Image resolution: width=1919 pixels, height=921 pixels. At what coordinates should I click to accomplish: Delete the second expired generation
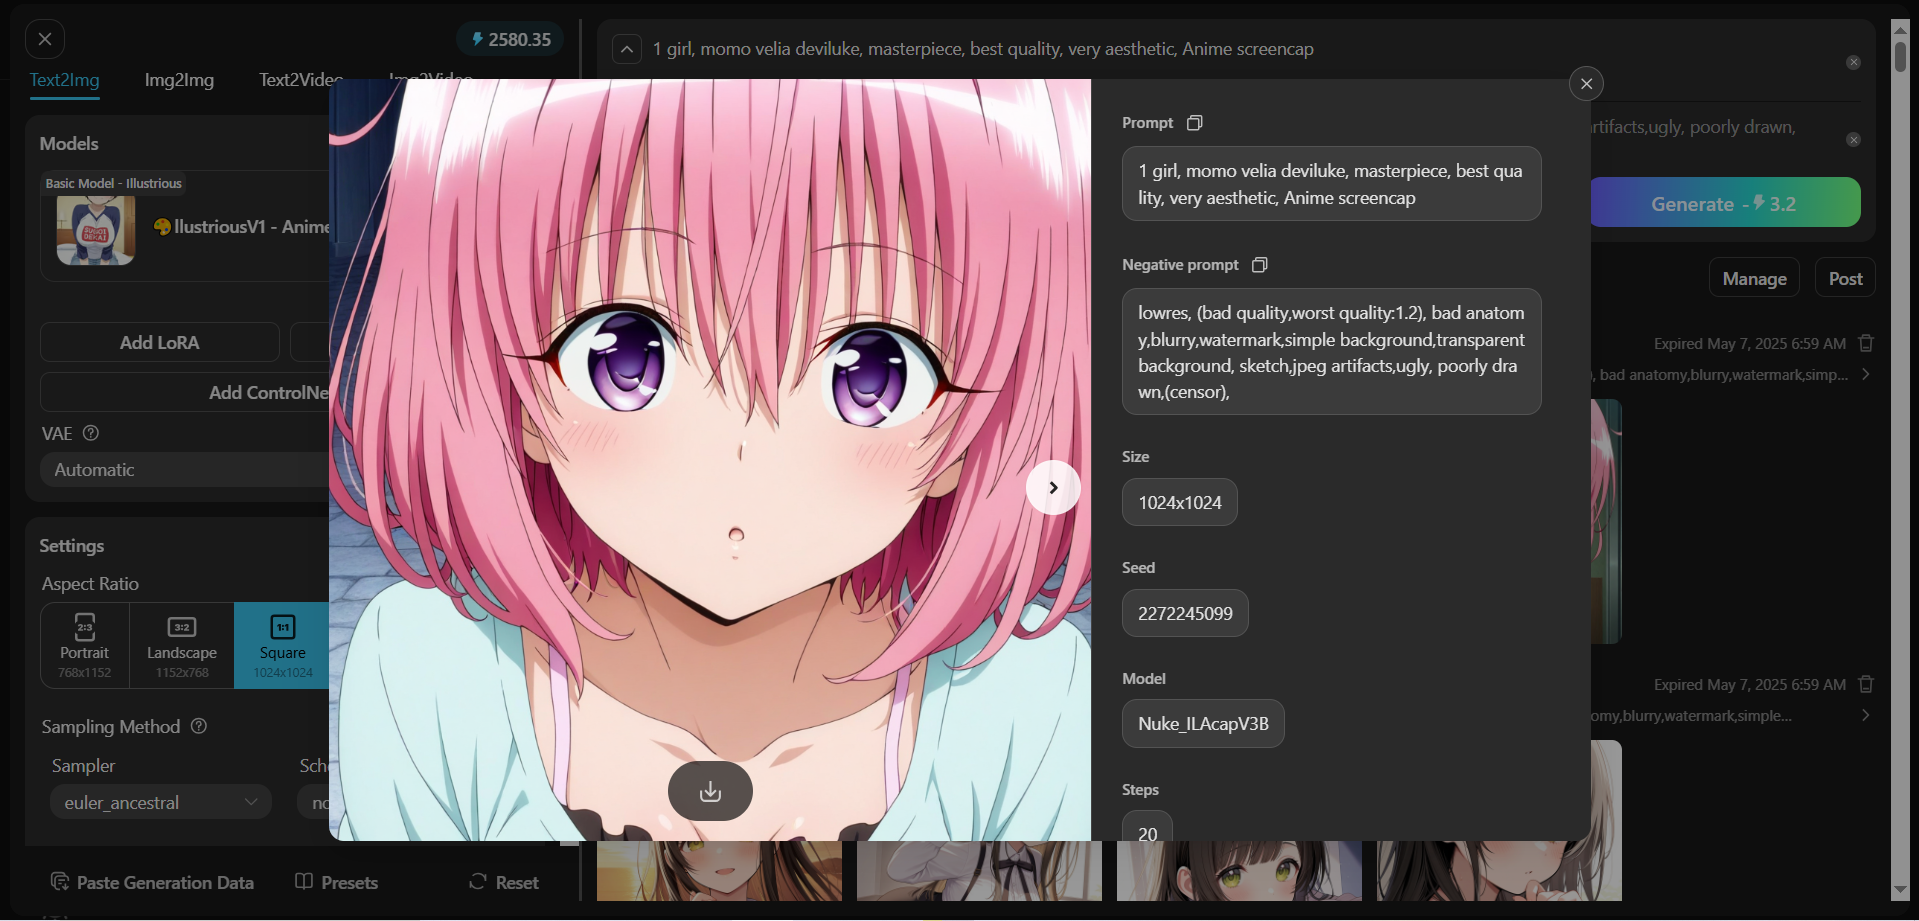pyautogui.click(x=1866, y=684)
